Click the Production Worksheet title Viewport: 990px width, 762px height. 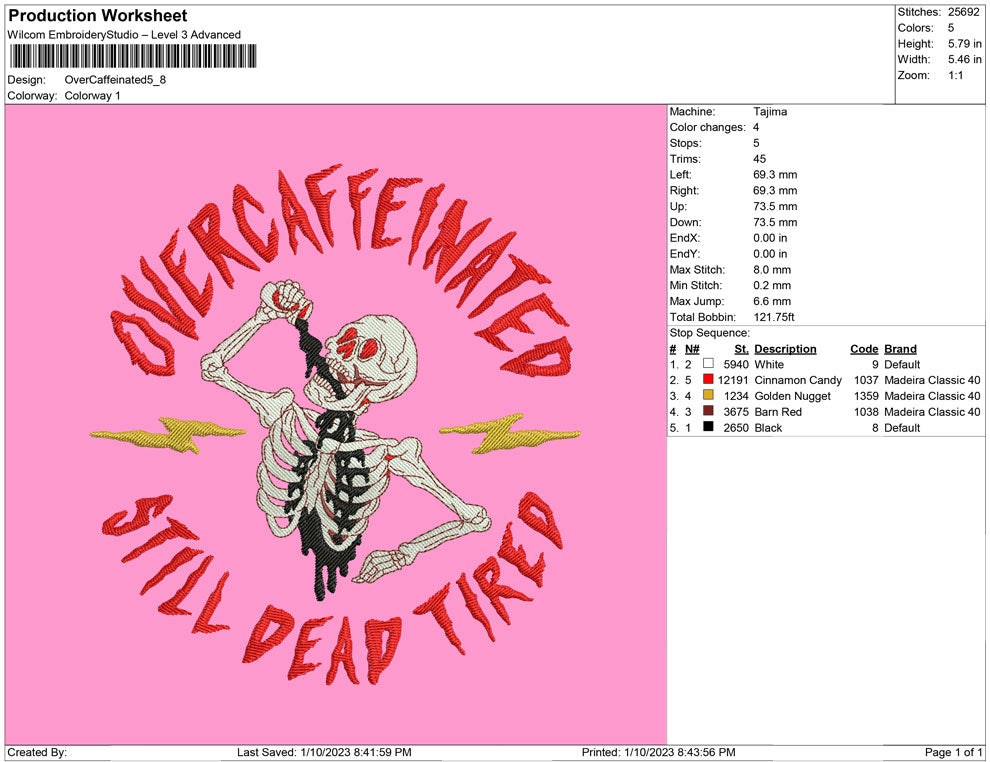point(98,15)
